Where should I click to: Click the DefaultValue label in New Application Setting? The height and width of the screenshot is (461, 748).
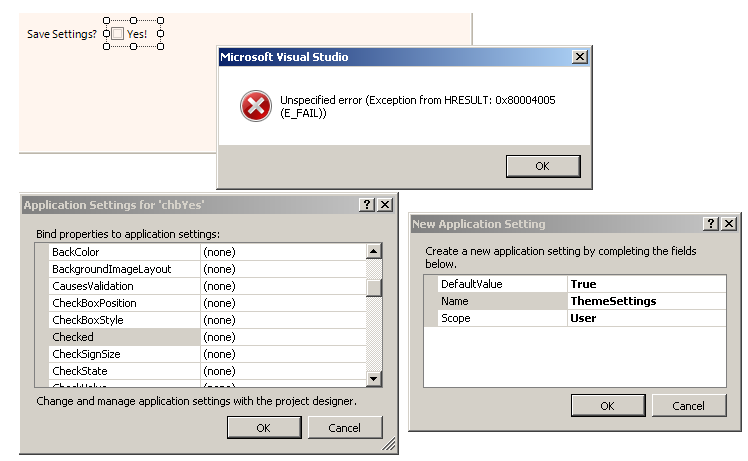(471, 284)
